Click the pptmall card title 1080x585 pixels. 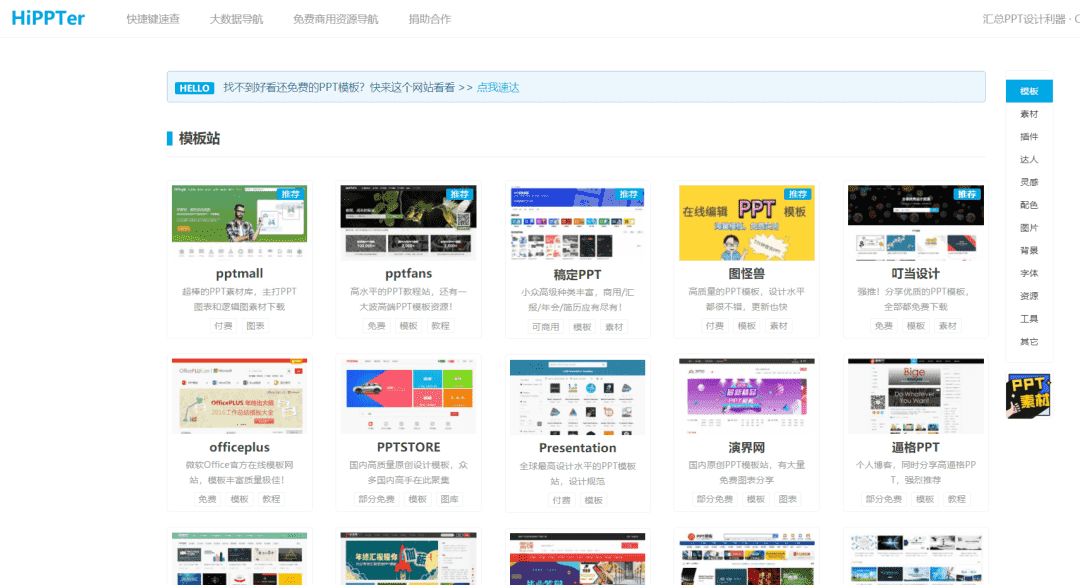(x=239, y=274)
